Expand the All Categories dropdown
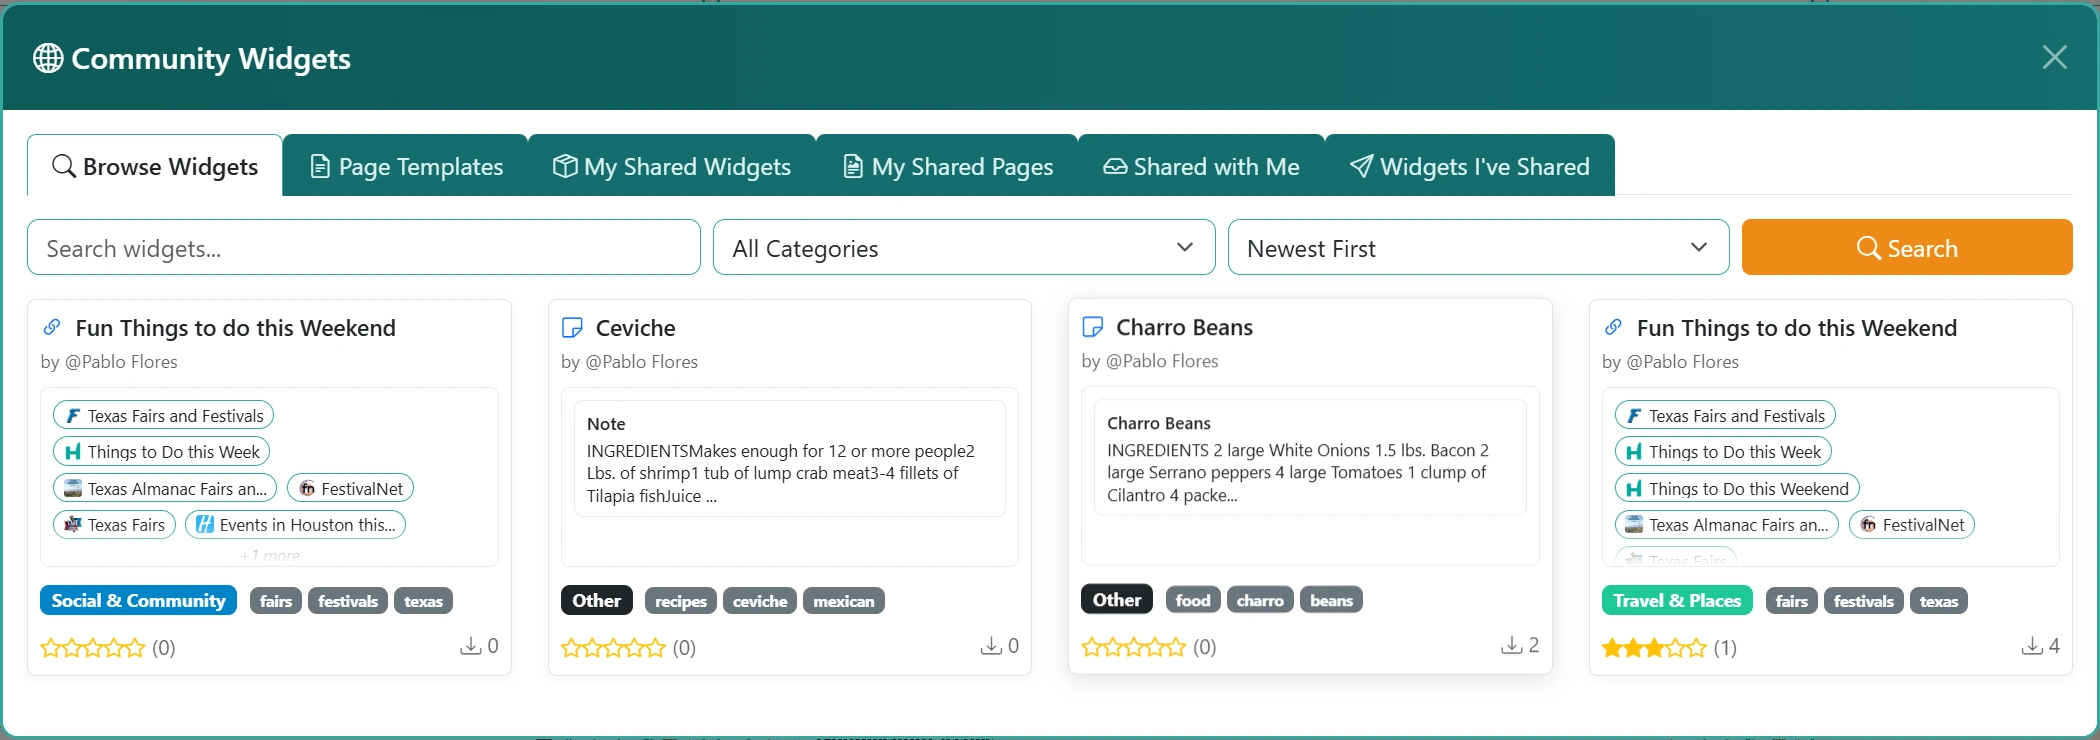 pos(964,247)
